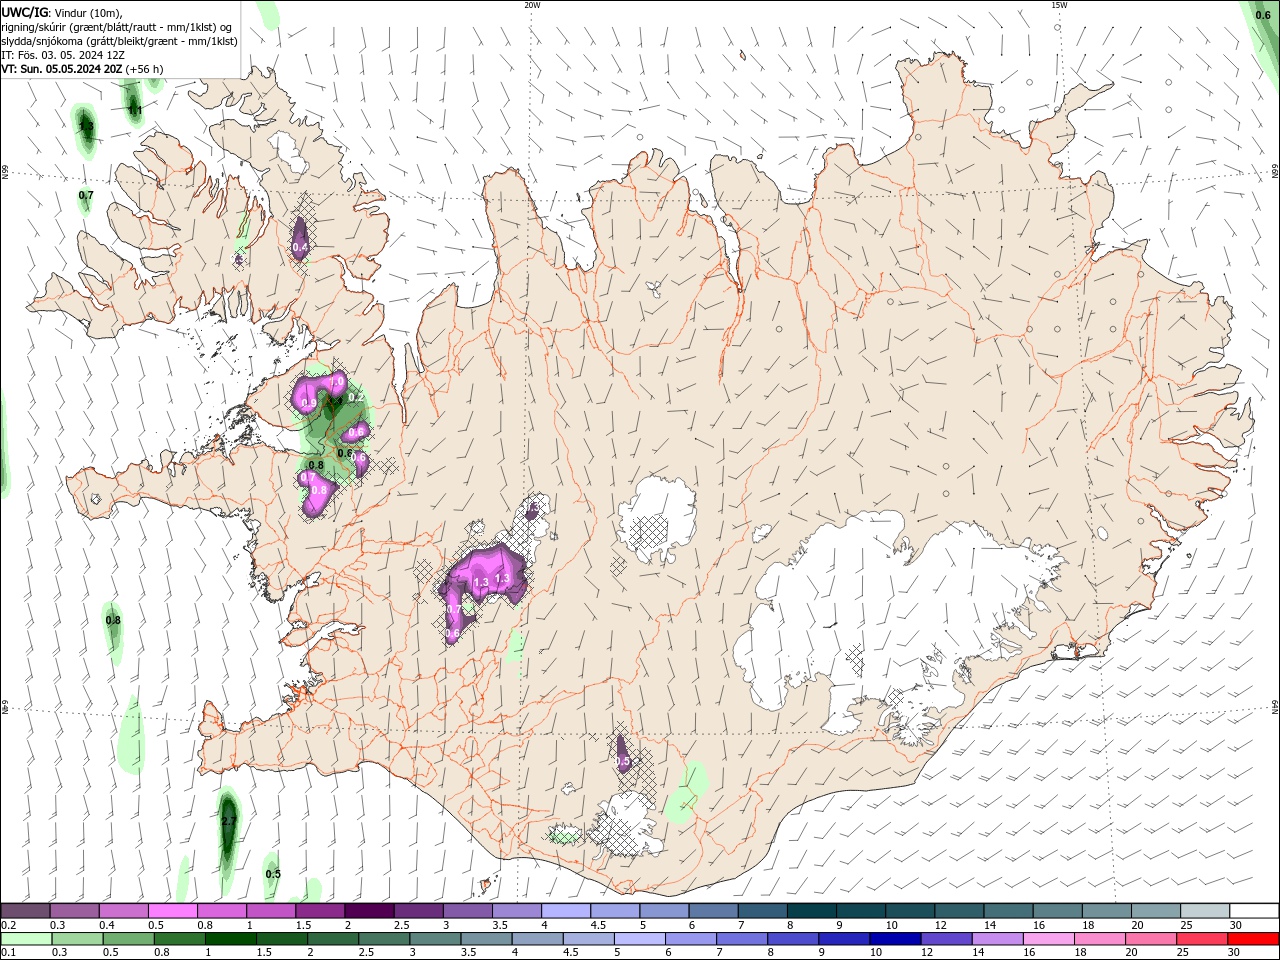The image size is (1280, 960).
Task: Click the medium green 0.5 swatch in lower legend
Action: click(128, 939)
